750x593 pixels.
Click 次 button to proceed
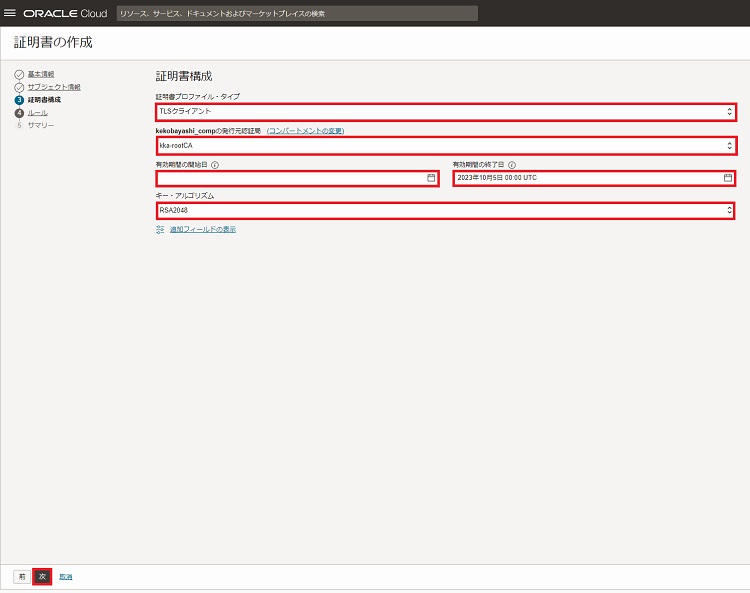coord(42,576)
